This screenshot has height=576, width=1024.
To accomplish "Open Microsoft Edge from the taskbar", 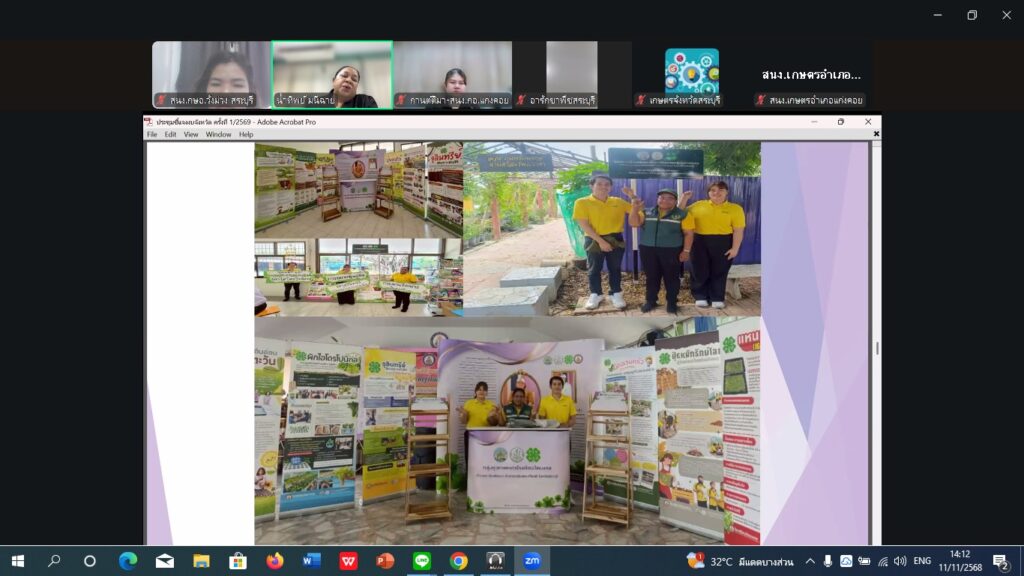I will coord(128,561).
